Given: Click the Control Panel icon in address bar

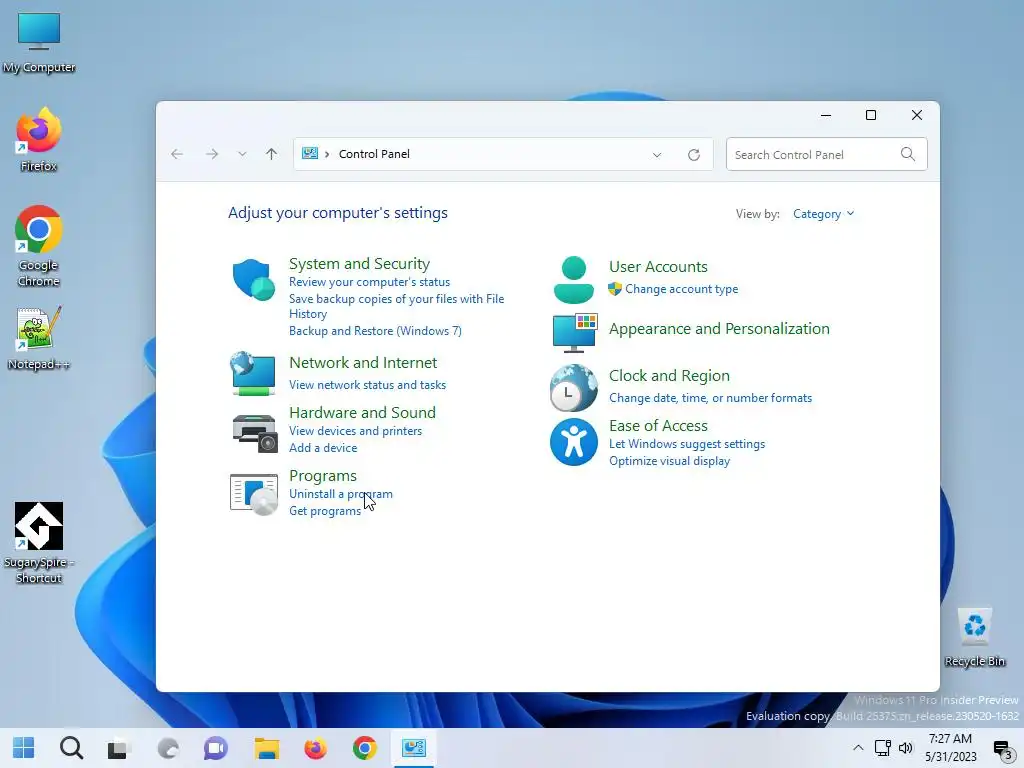Looking at the screenshot, I should 310,153.
